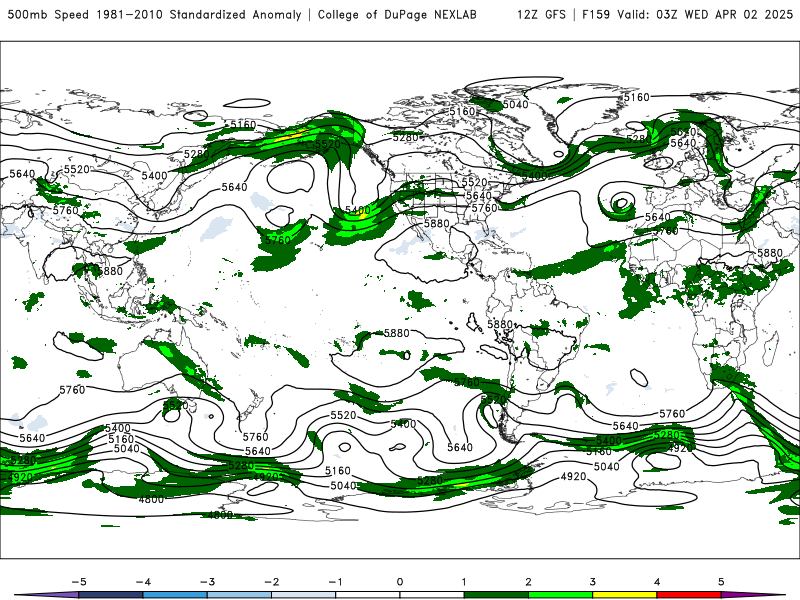Screen dimensions: 800x600
Task: Click the '5880' contour label over Mexico
Action: pos(437,223)
